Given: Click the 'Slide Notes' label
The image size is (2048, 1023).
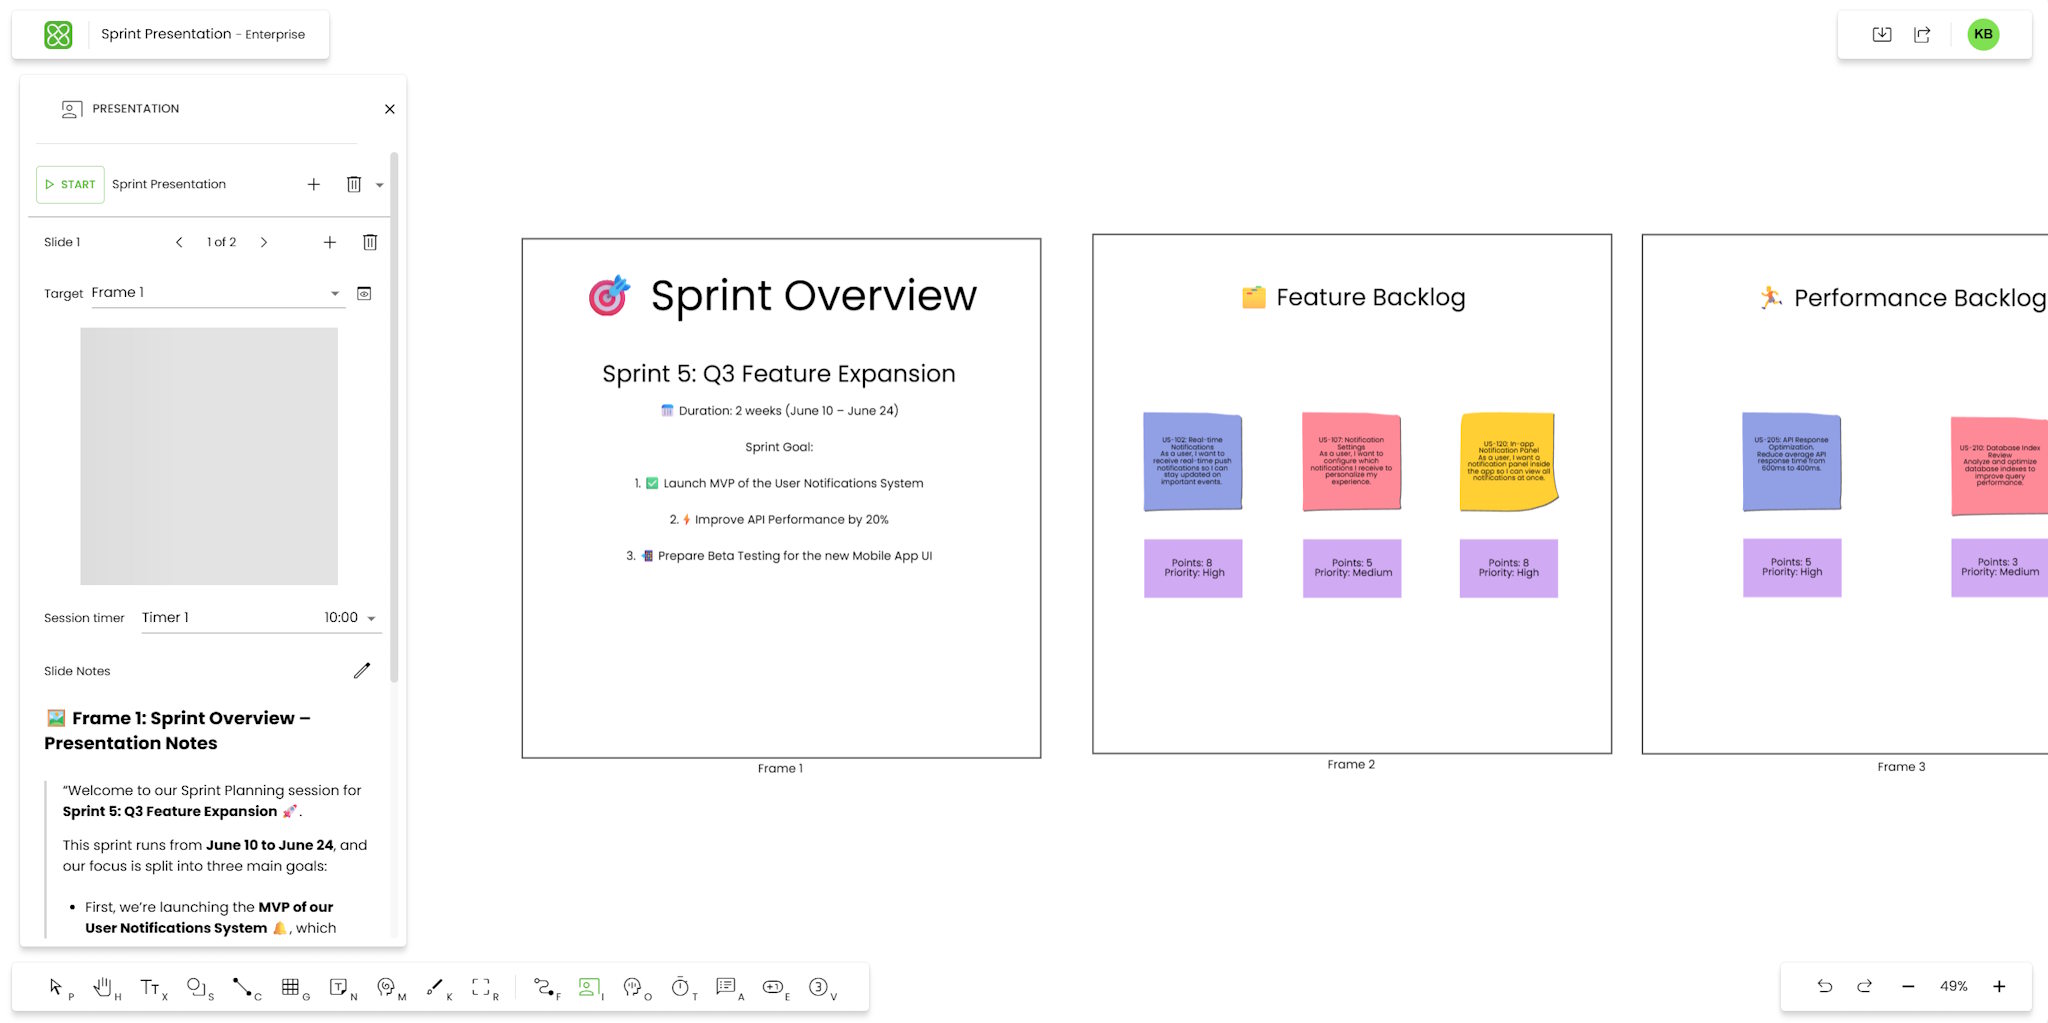Looking at the screenshot, I should 77,671.
